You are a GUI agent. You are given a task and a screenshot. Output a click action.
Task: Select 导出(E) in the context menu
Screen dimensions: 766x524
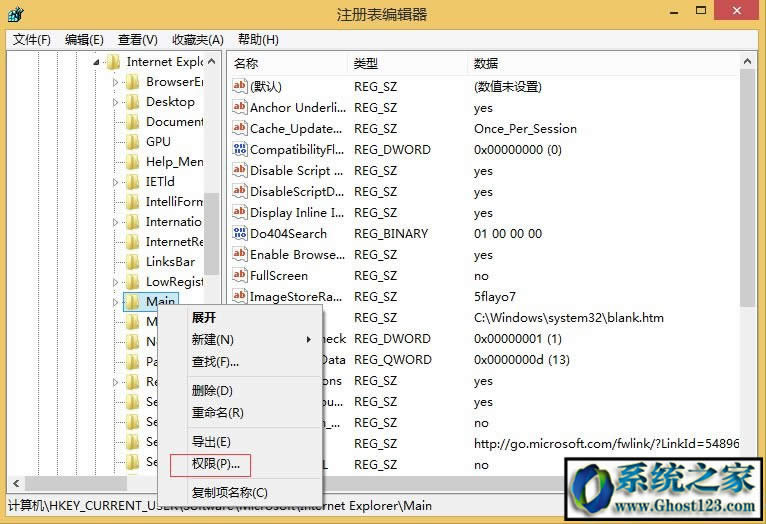tap(211, 442)
